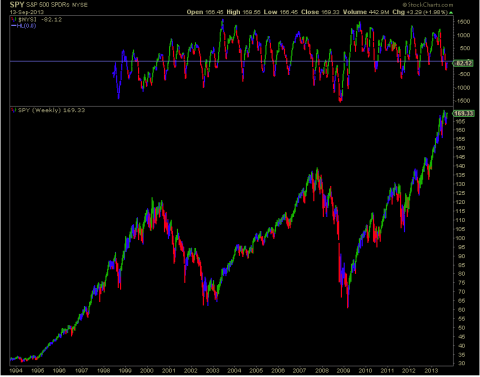
Task: Click the Close price label in header
Action: (310, 12)
